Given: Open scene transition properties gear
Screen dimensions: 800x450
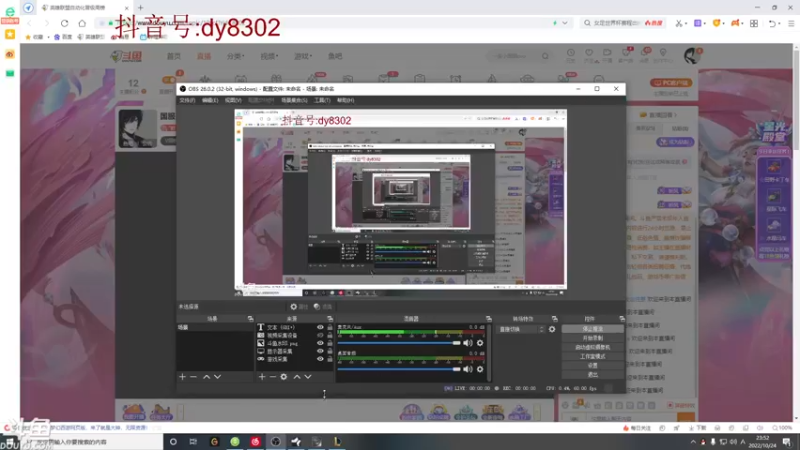Looking at the screenshot, I should click(552, 329).
